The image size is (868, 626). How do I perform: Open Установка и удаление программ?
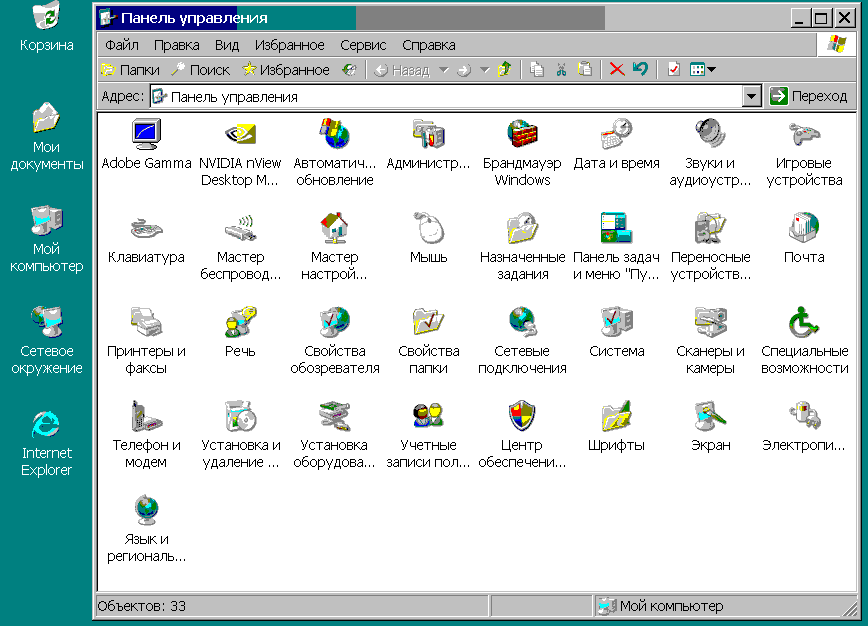(x=240, y=436)
